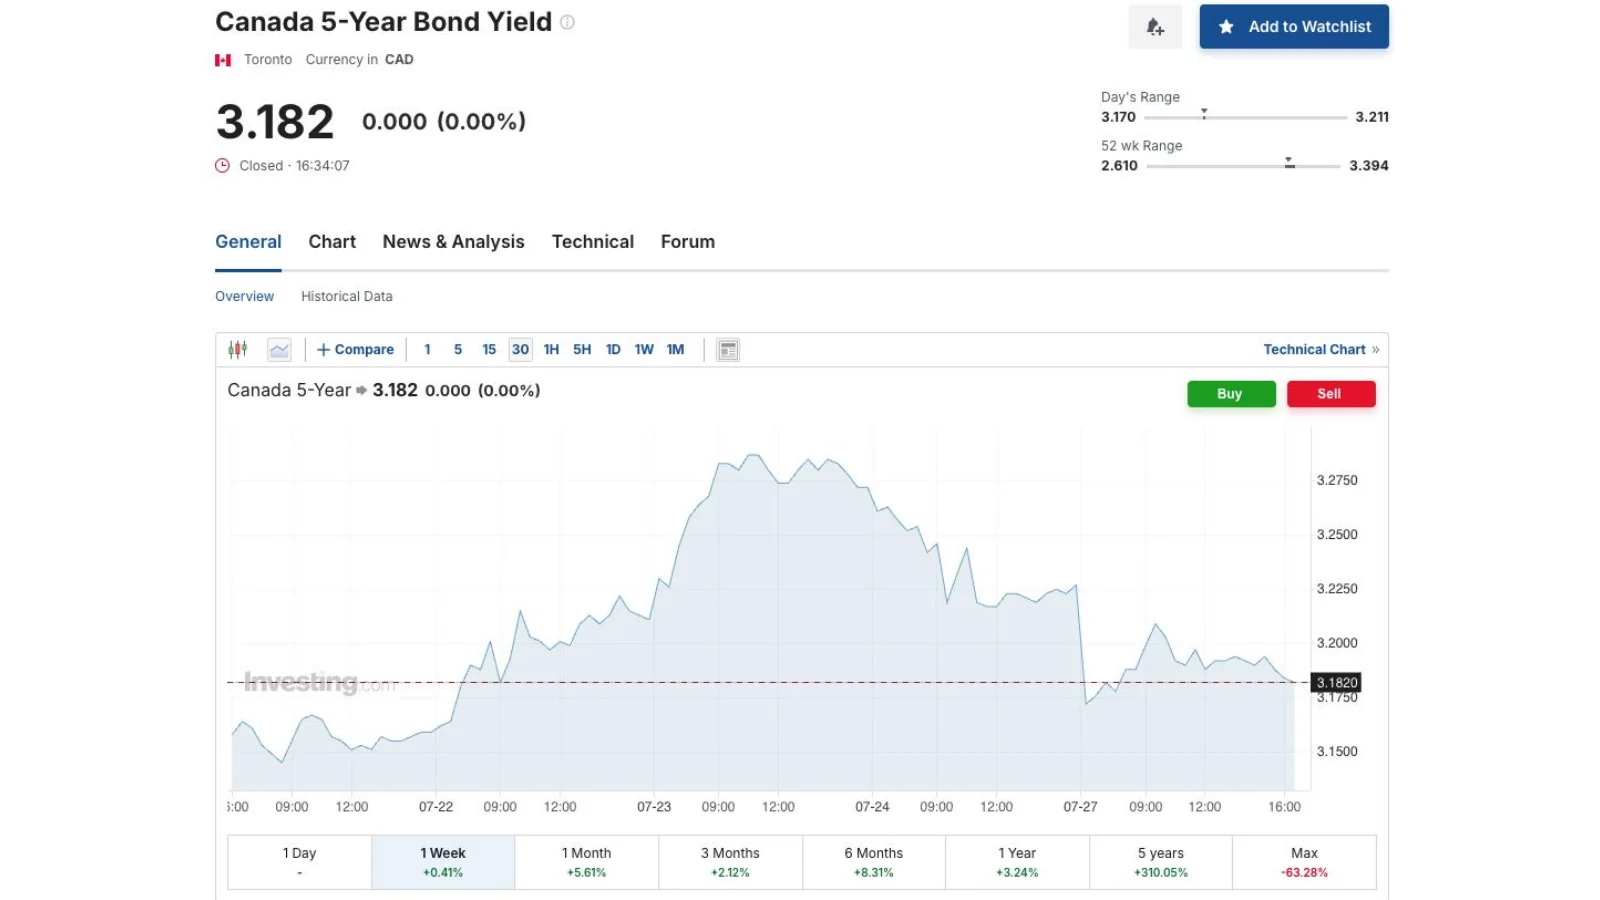Select the 30 minute interval
The image size is (1600, 900).
point(520,349)
